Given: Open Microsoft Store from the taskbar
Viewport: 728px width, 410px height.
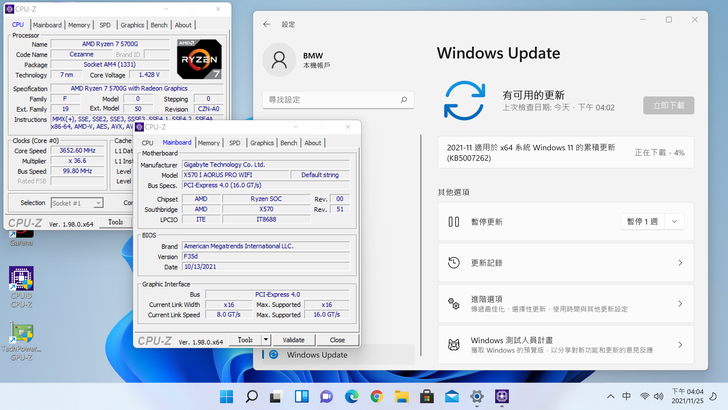Looking at the screenshot, I should click(426, 397).
